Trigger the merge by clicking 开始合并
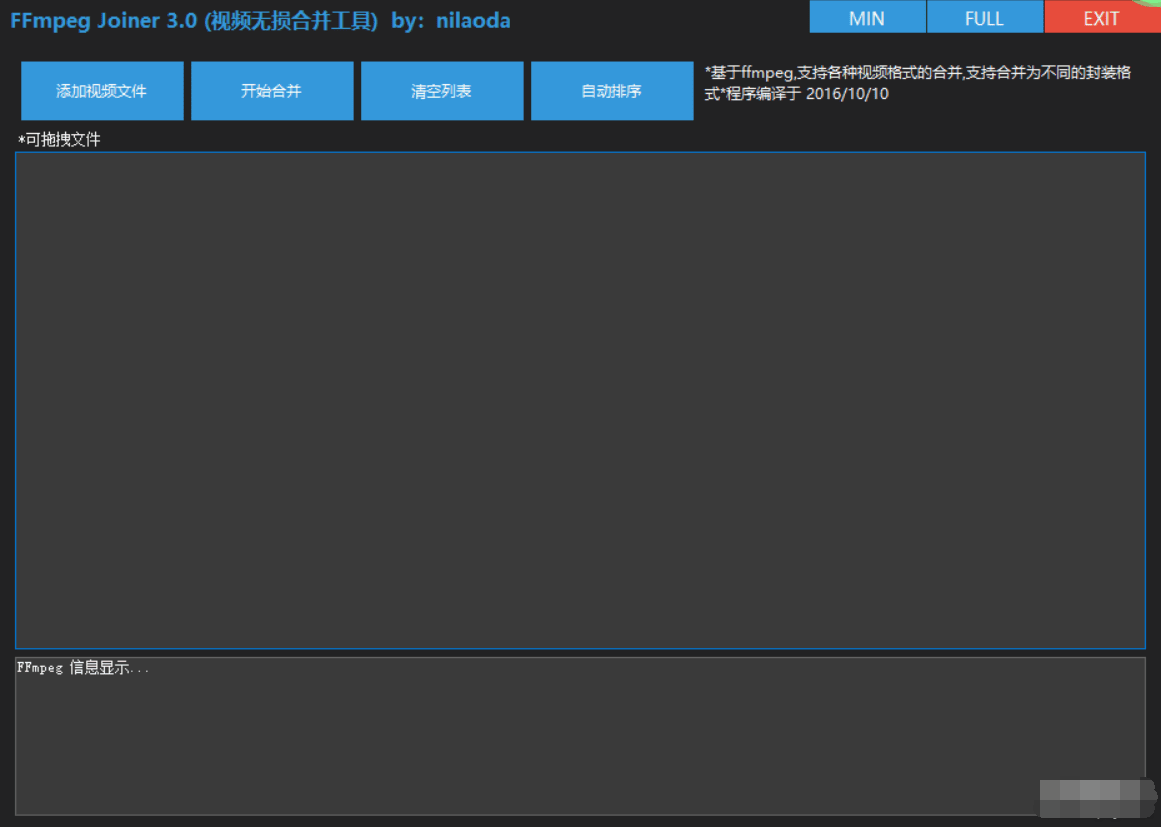Viewport: 1162px width, 827px height. pos(271,90)
